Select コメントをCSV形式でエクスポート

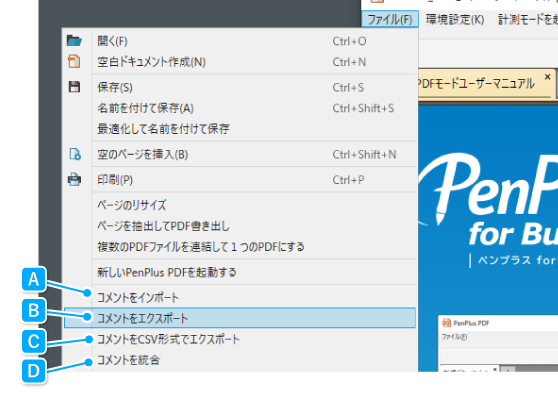(x=239, y=339)
